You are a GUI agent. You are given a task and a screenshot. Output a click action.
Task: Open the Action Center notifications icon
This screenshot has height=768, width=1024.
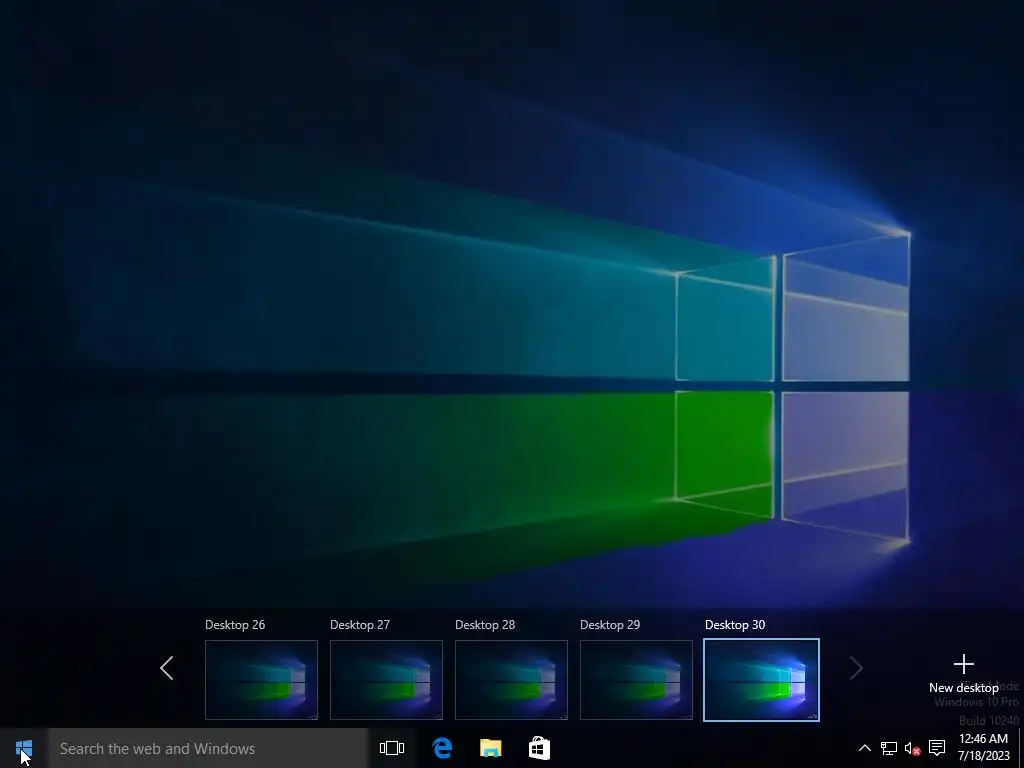coord(937,748)
